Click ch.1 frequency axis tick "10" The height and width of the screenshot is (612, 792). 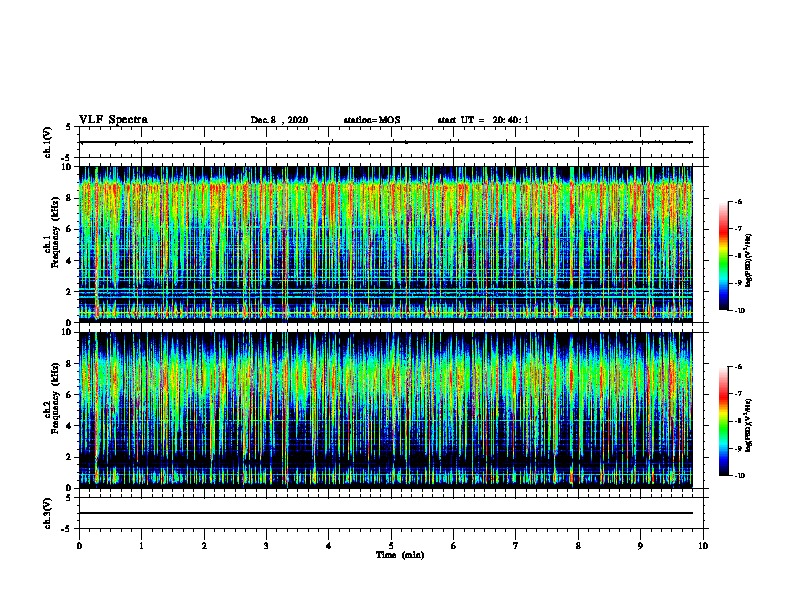[67, 167]
